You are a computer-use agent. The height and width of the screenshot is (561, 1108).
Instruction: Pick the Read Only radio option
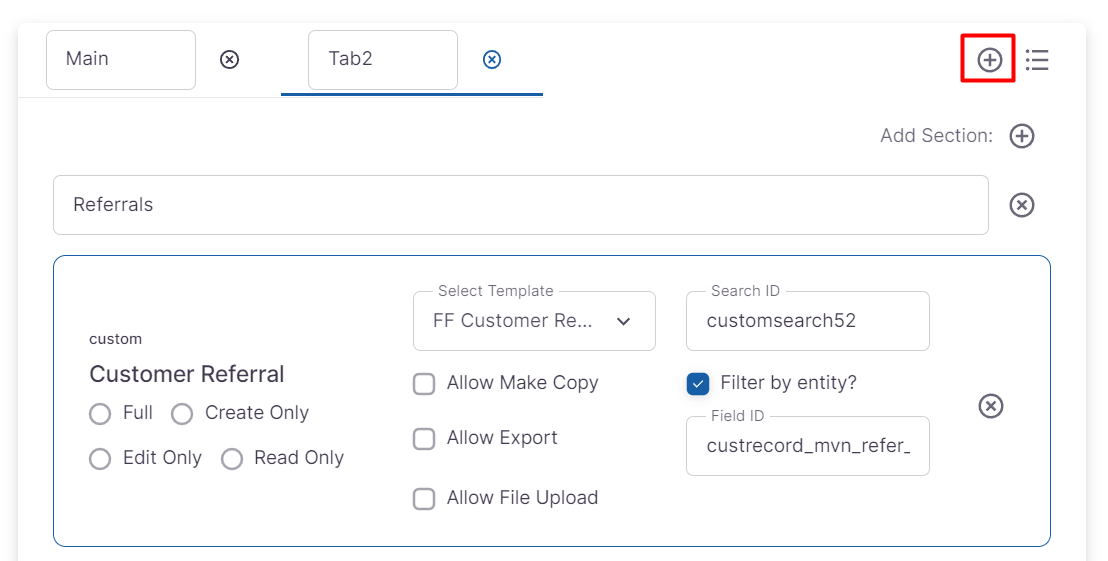click(x=232, y=459)
